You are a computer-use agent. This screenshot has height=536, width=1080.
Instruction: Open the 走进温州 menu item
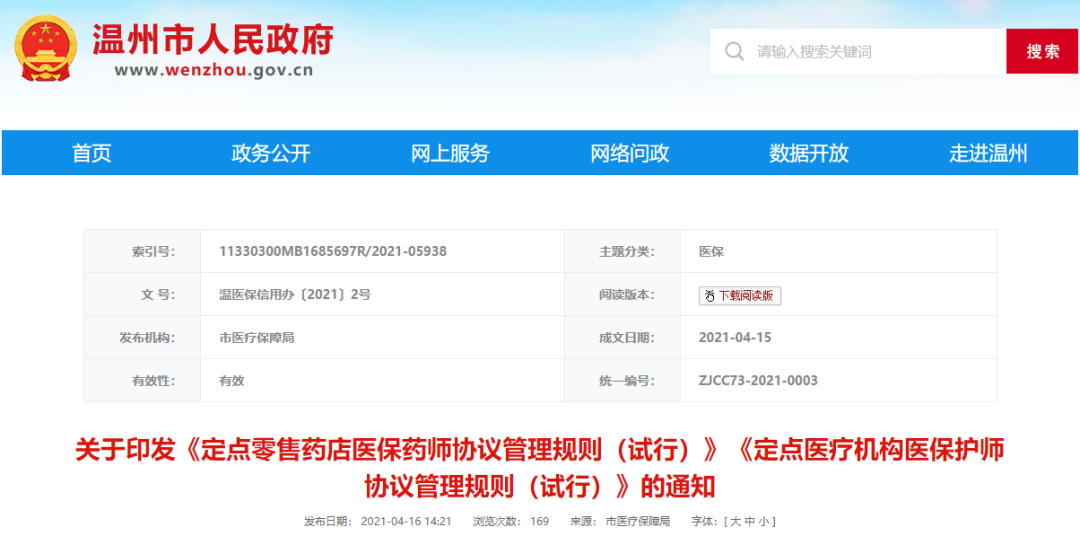point(988,153)
